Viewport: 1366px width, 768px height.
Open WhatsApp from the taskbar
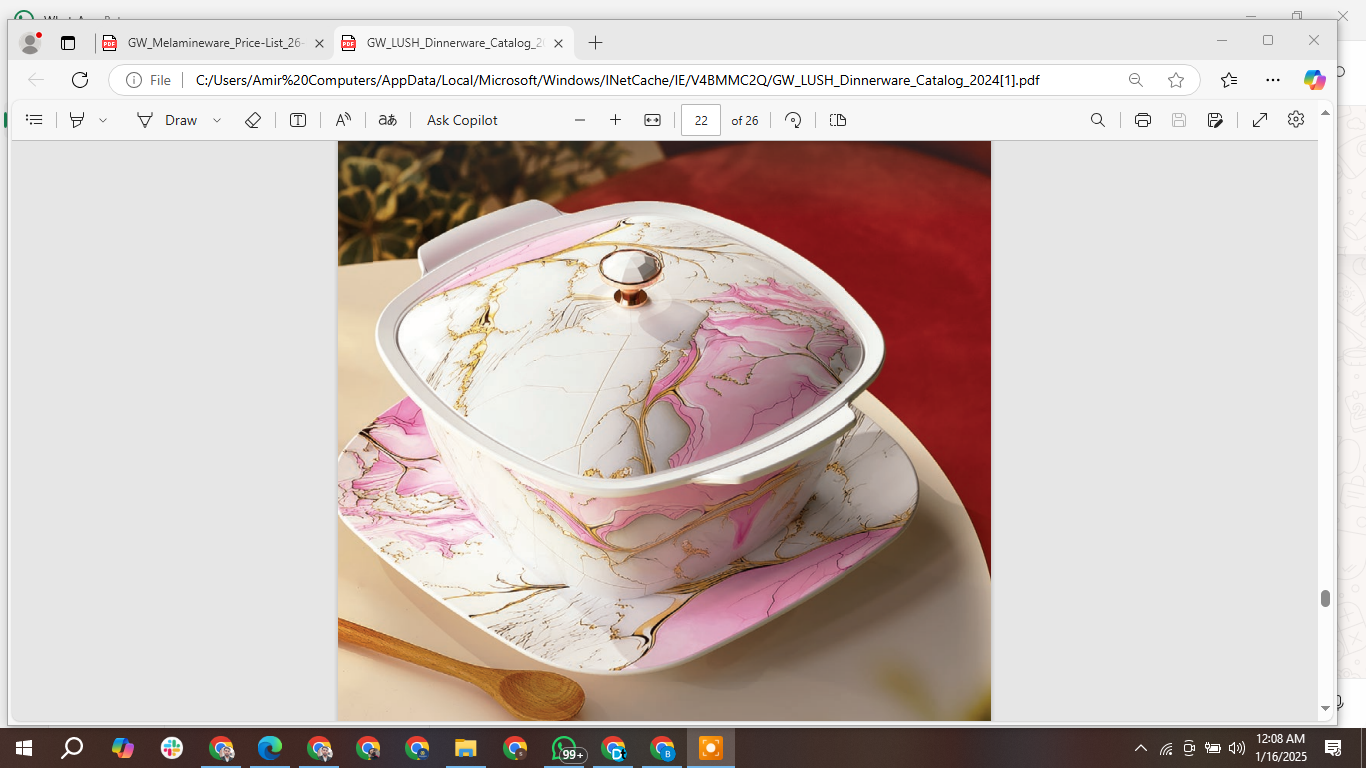coord(565,748)
